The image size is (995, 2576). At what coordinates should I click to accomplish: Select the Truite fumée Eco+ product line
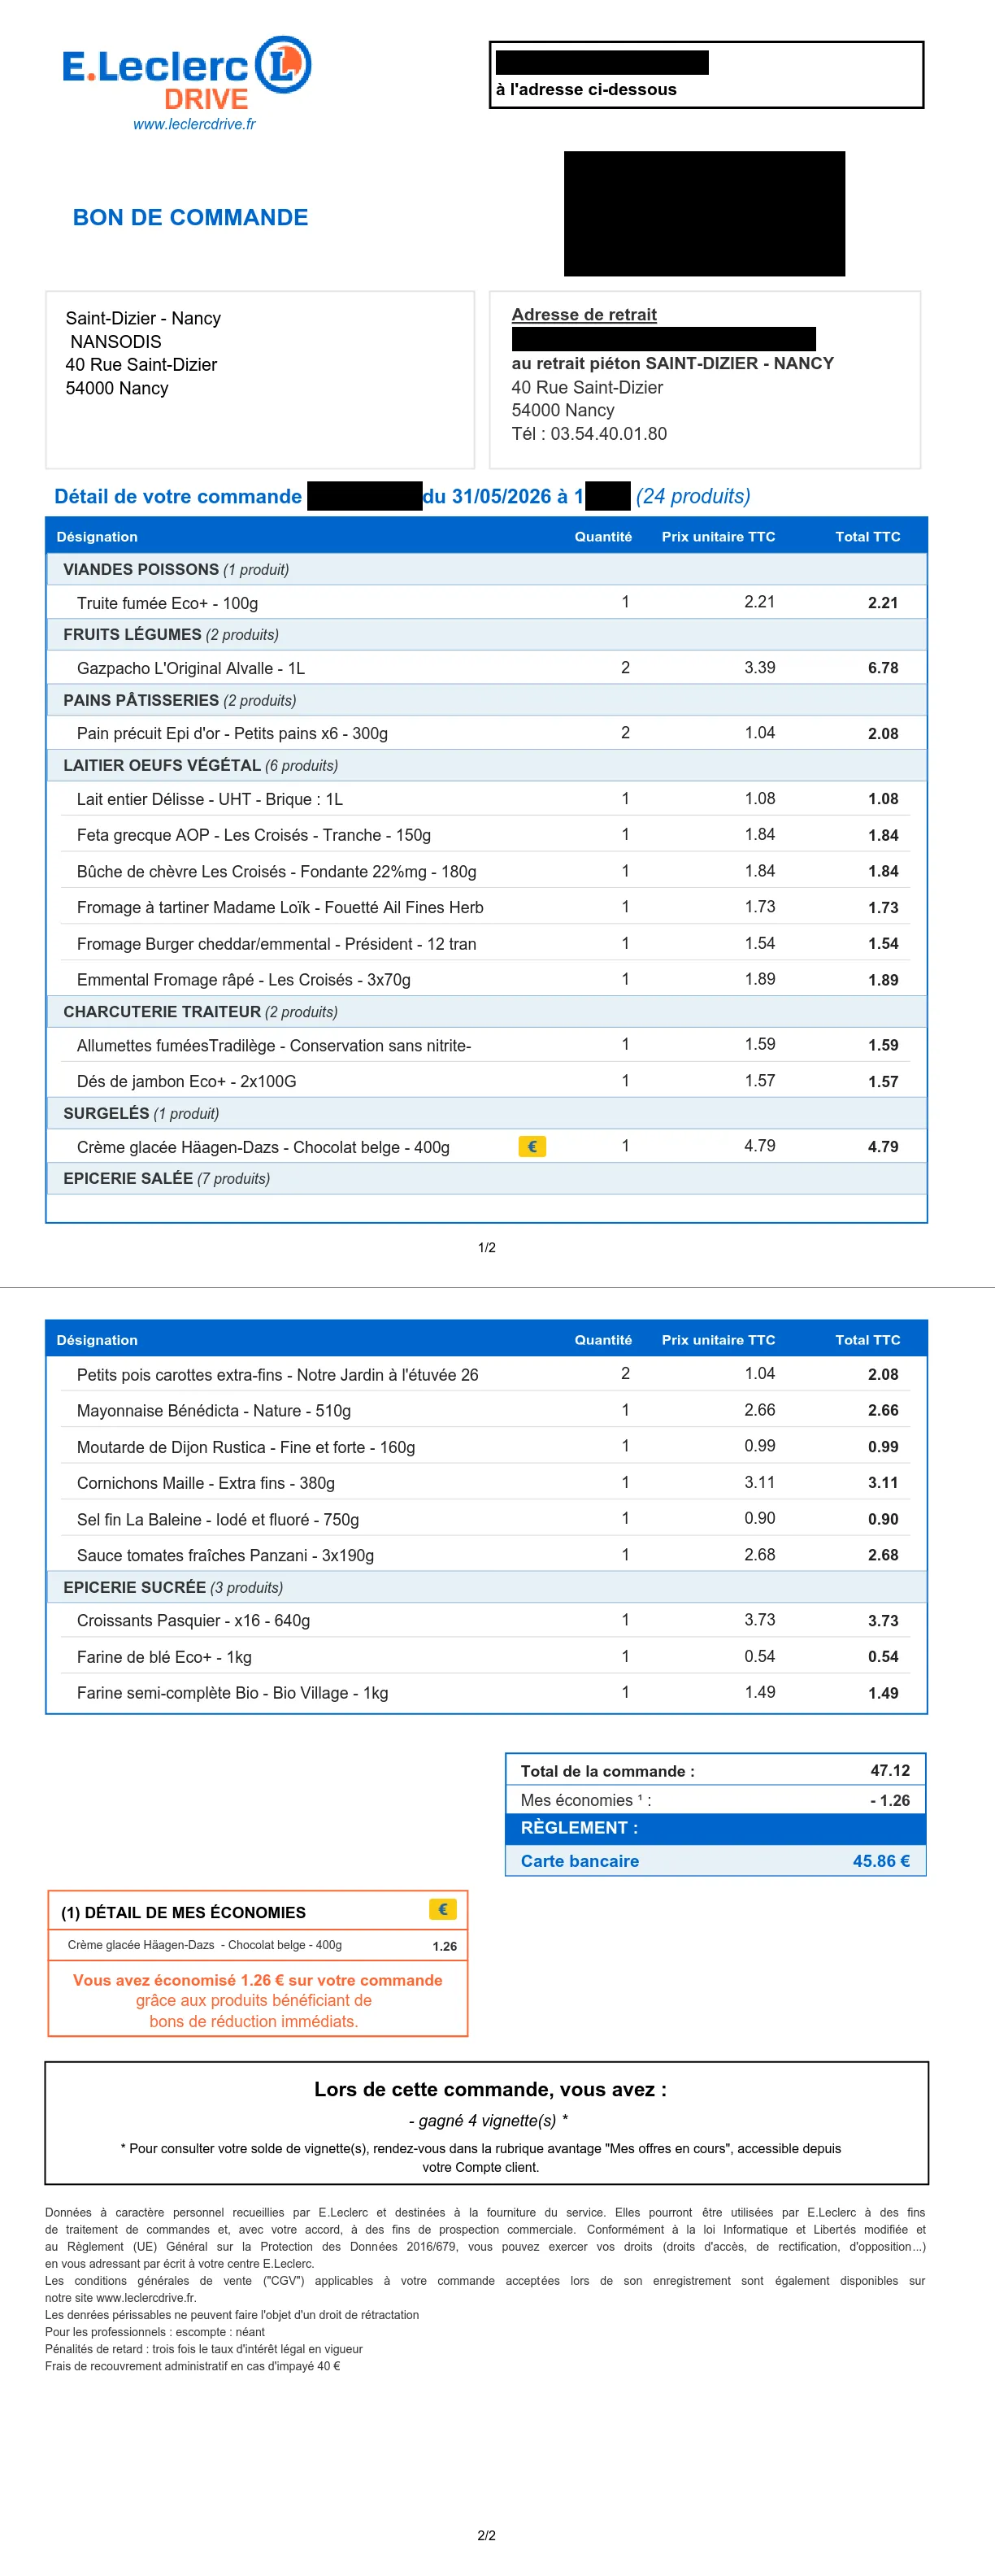[486, 602]
